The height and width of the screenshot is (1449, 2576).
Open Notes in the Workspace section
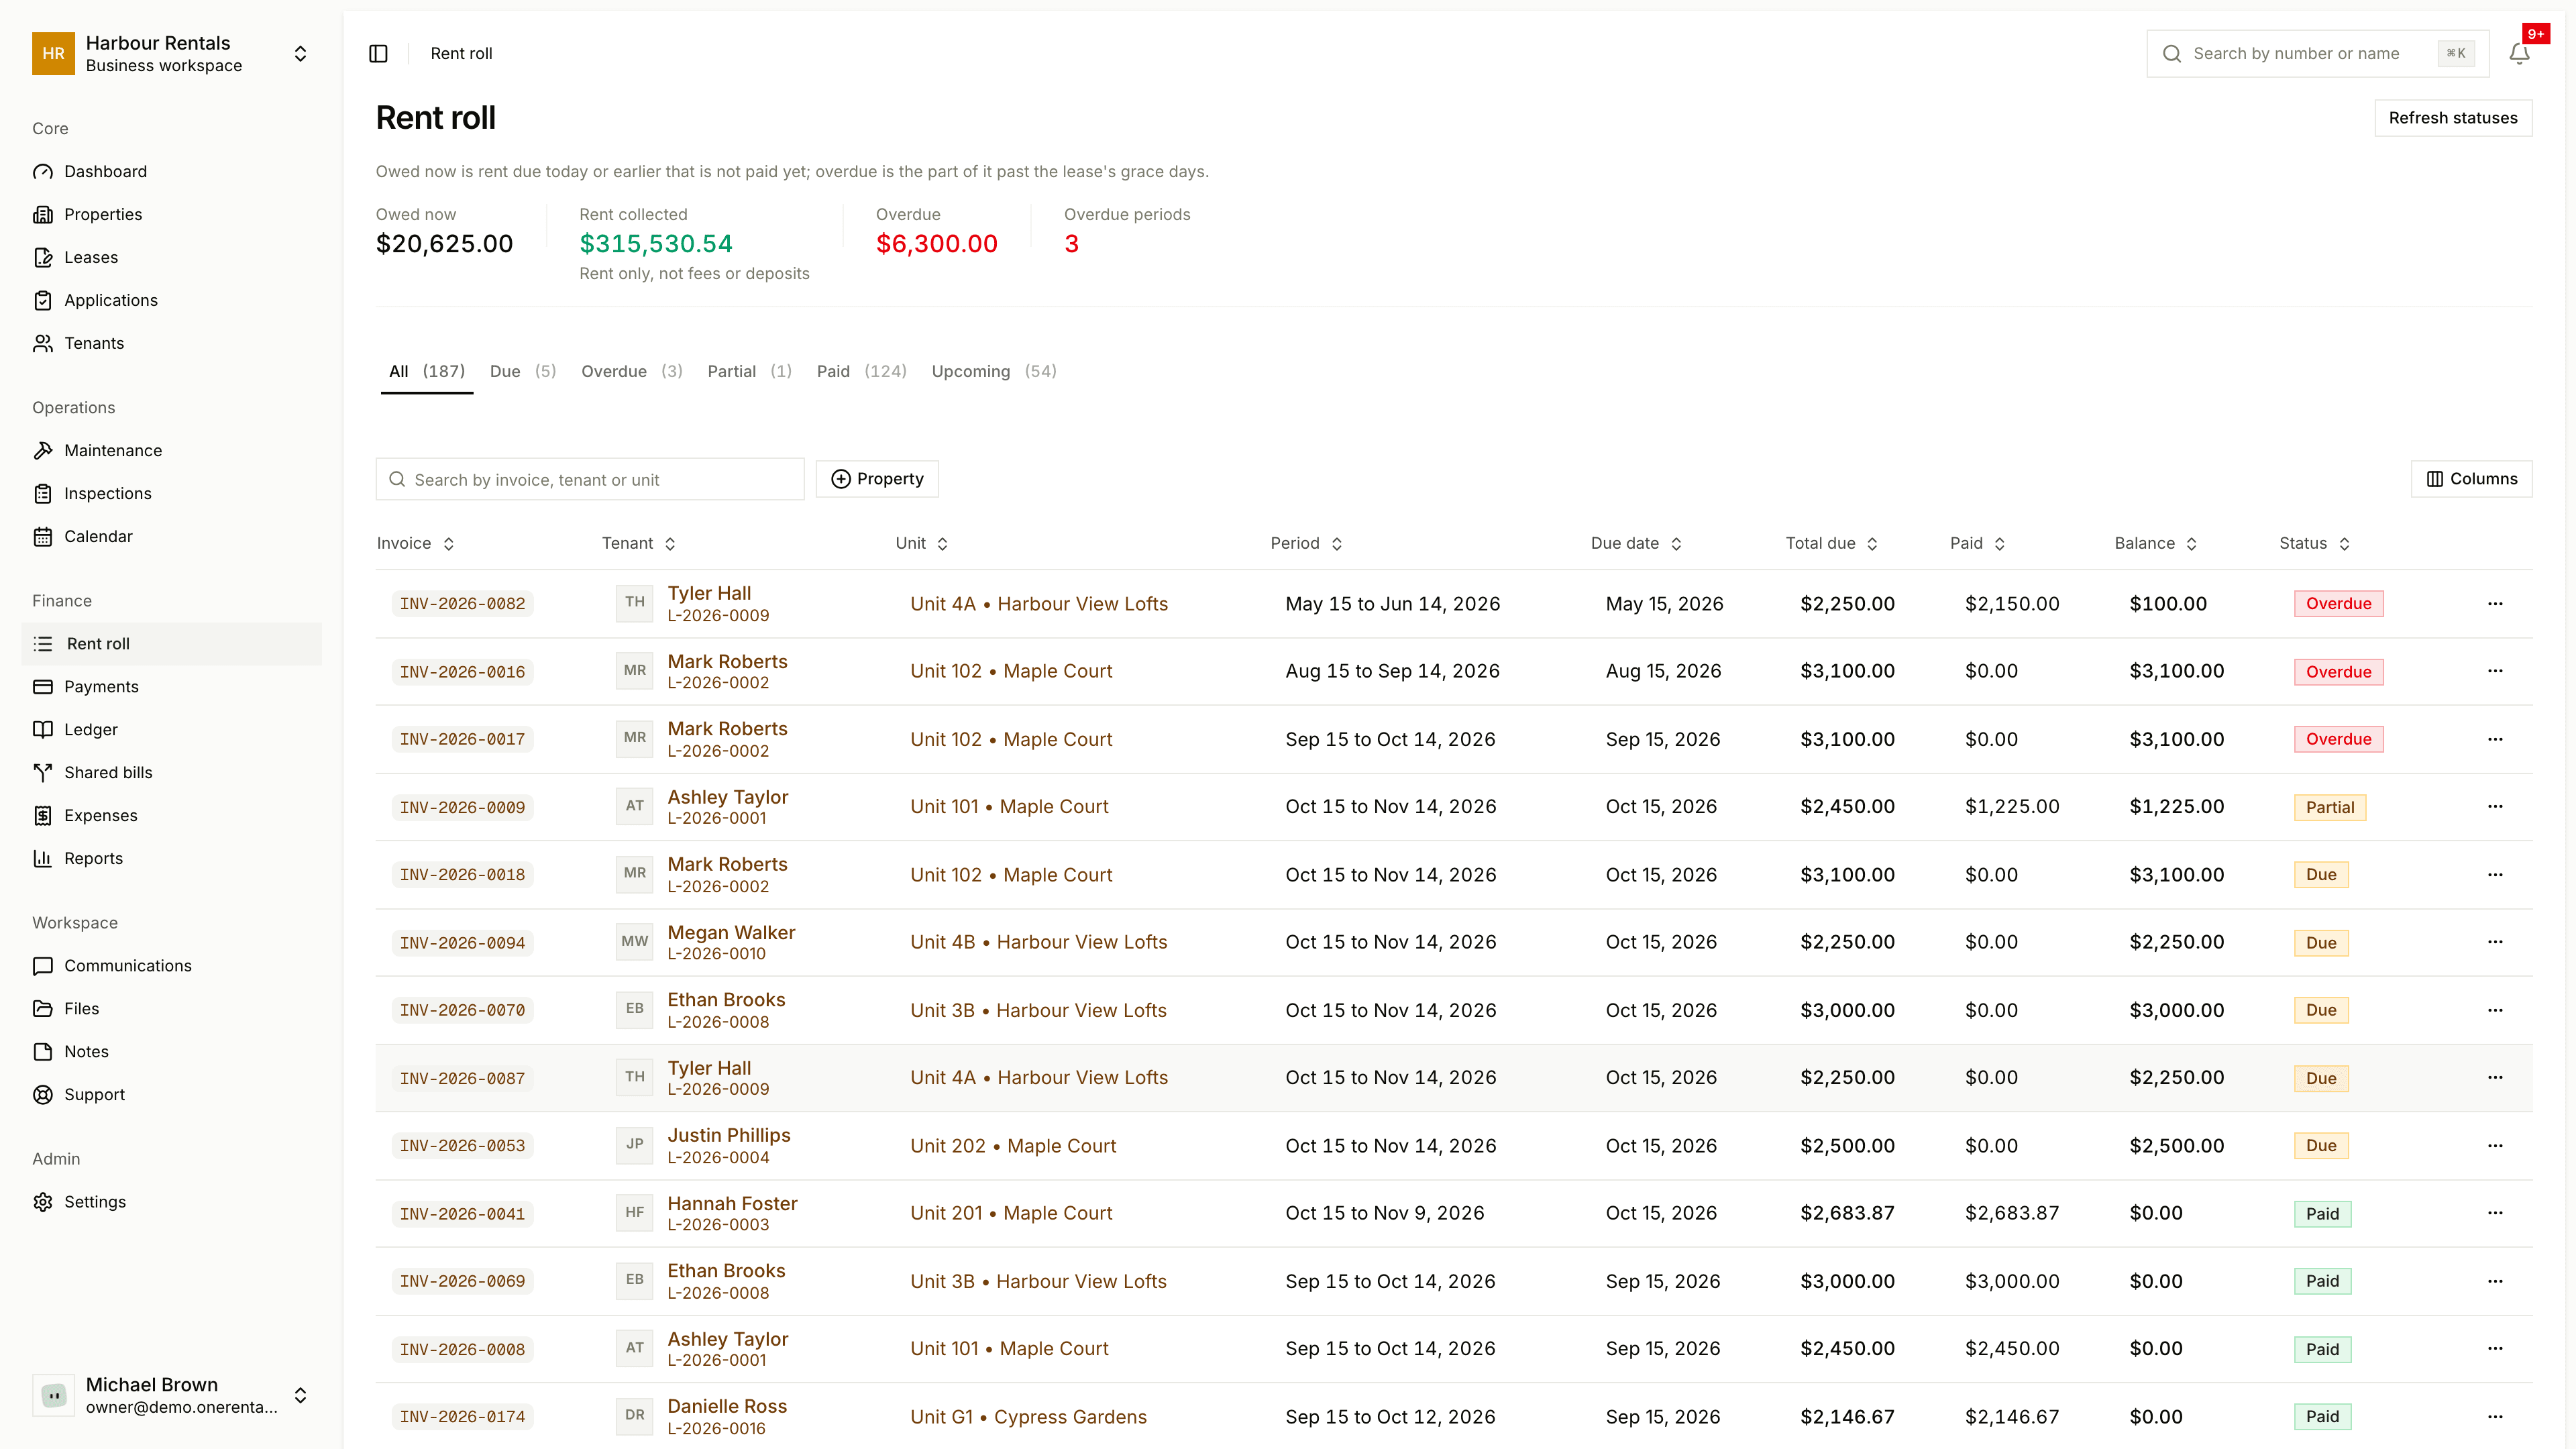[x=172, y=1052]
